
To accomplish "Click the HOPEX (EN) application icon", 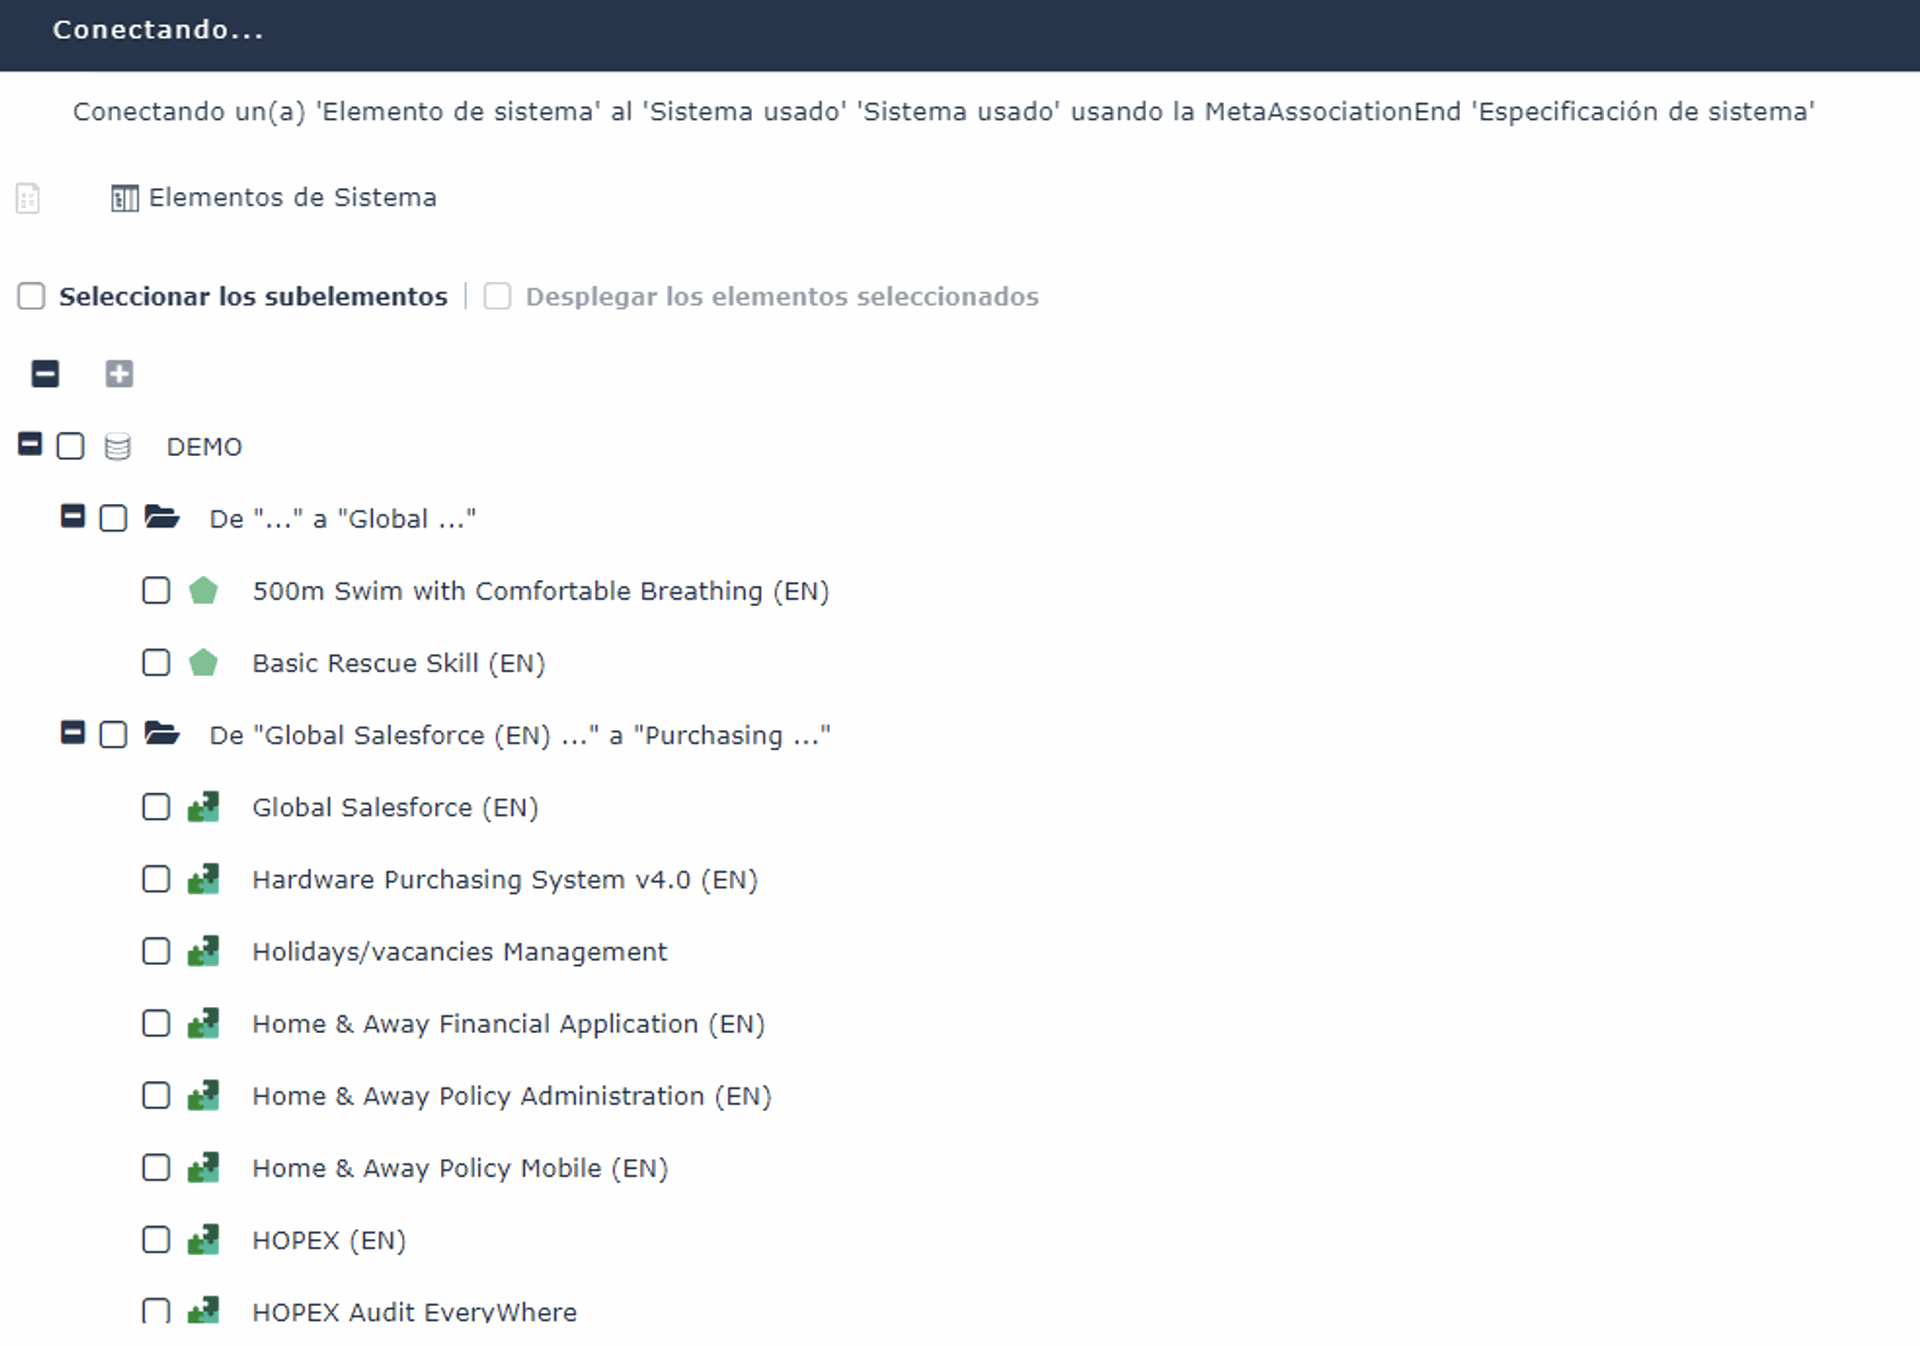I will (203, 1238).
